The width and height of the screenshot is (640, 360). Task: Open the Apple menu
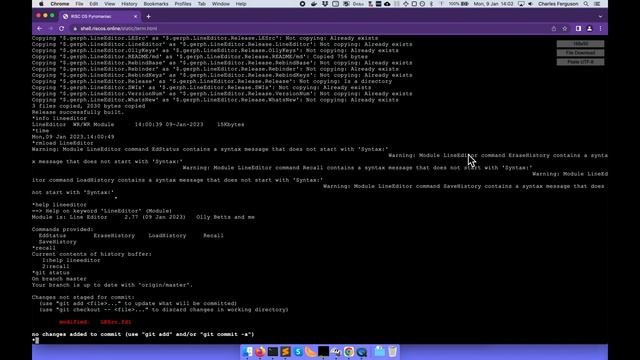[41, 4]
